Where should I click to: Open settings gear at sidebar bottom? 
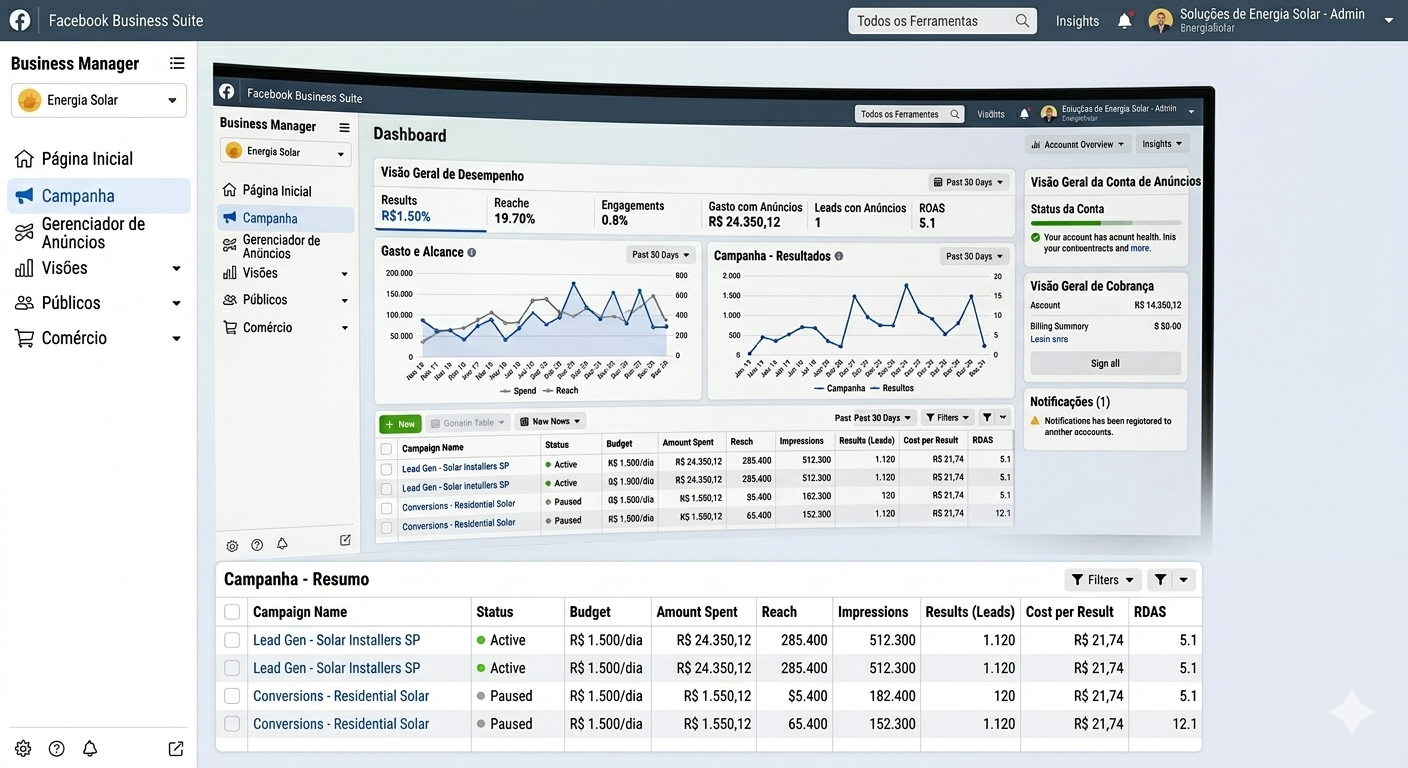click(x=23, y=748)
